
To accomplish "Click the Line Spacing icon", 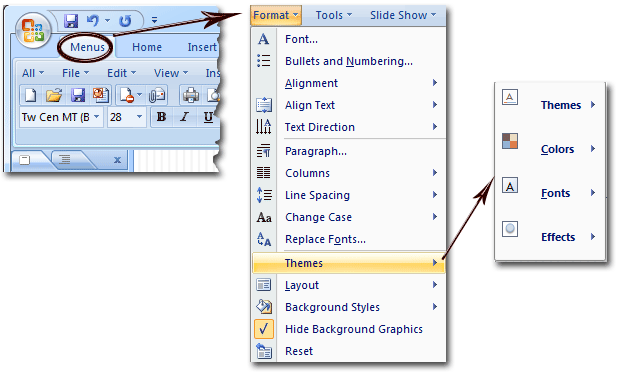I will tap(264, 195).
